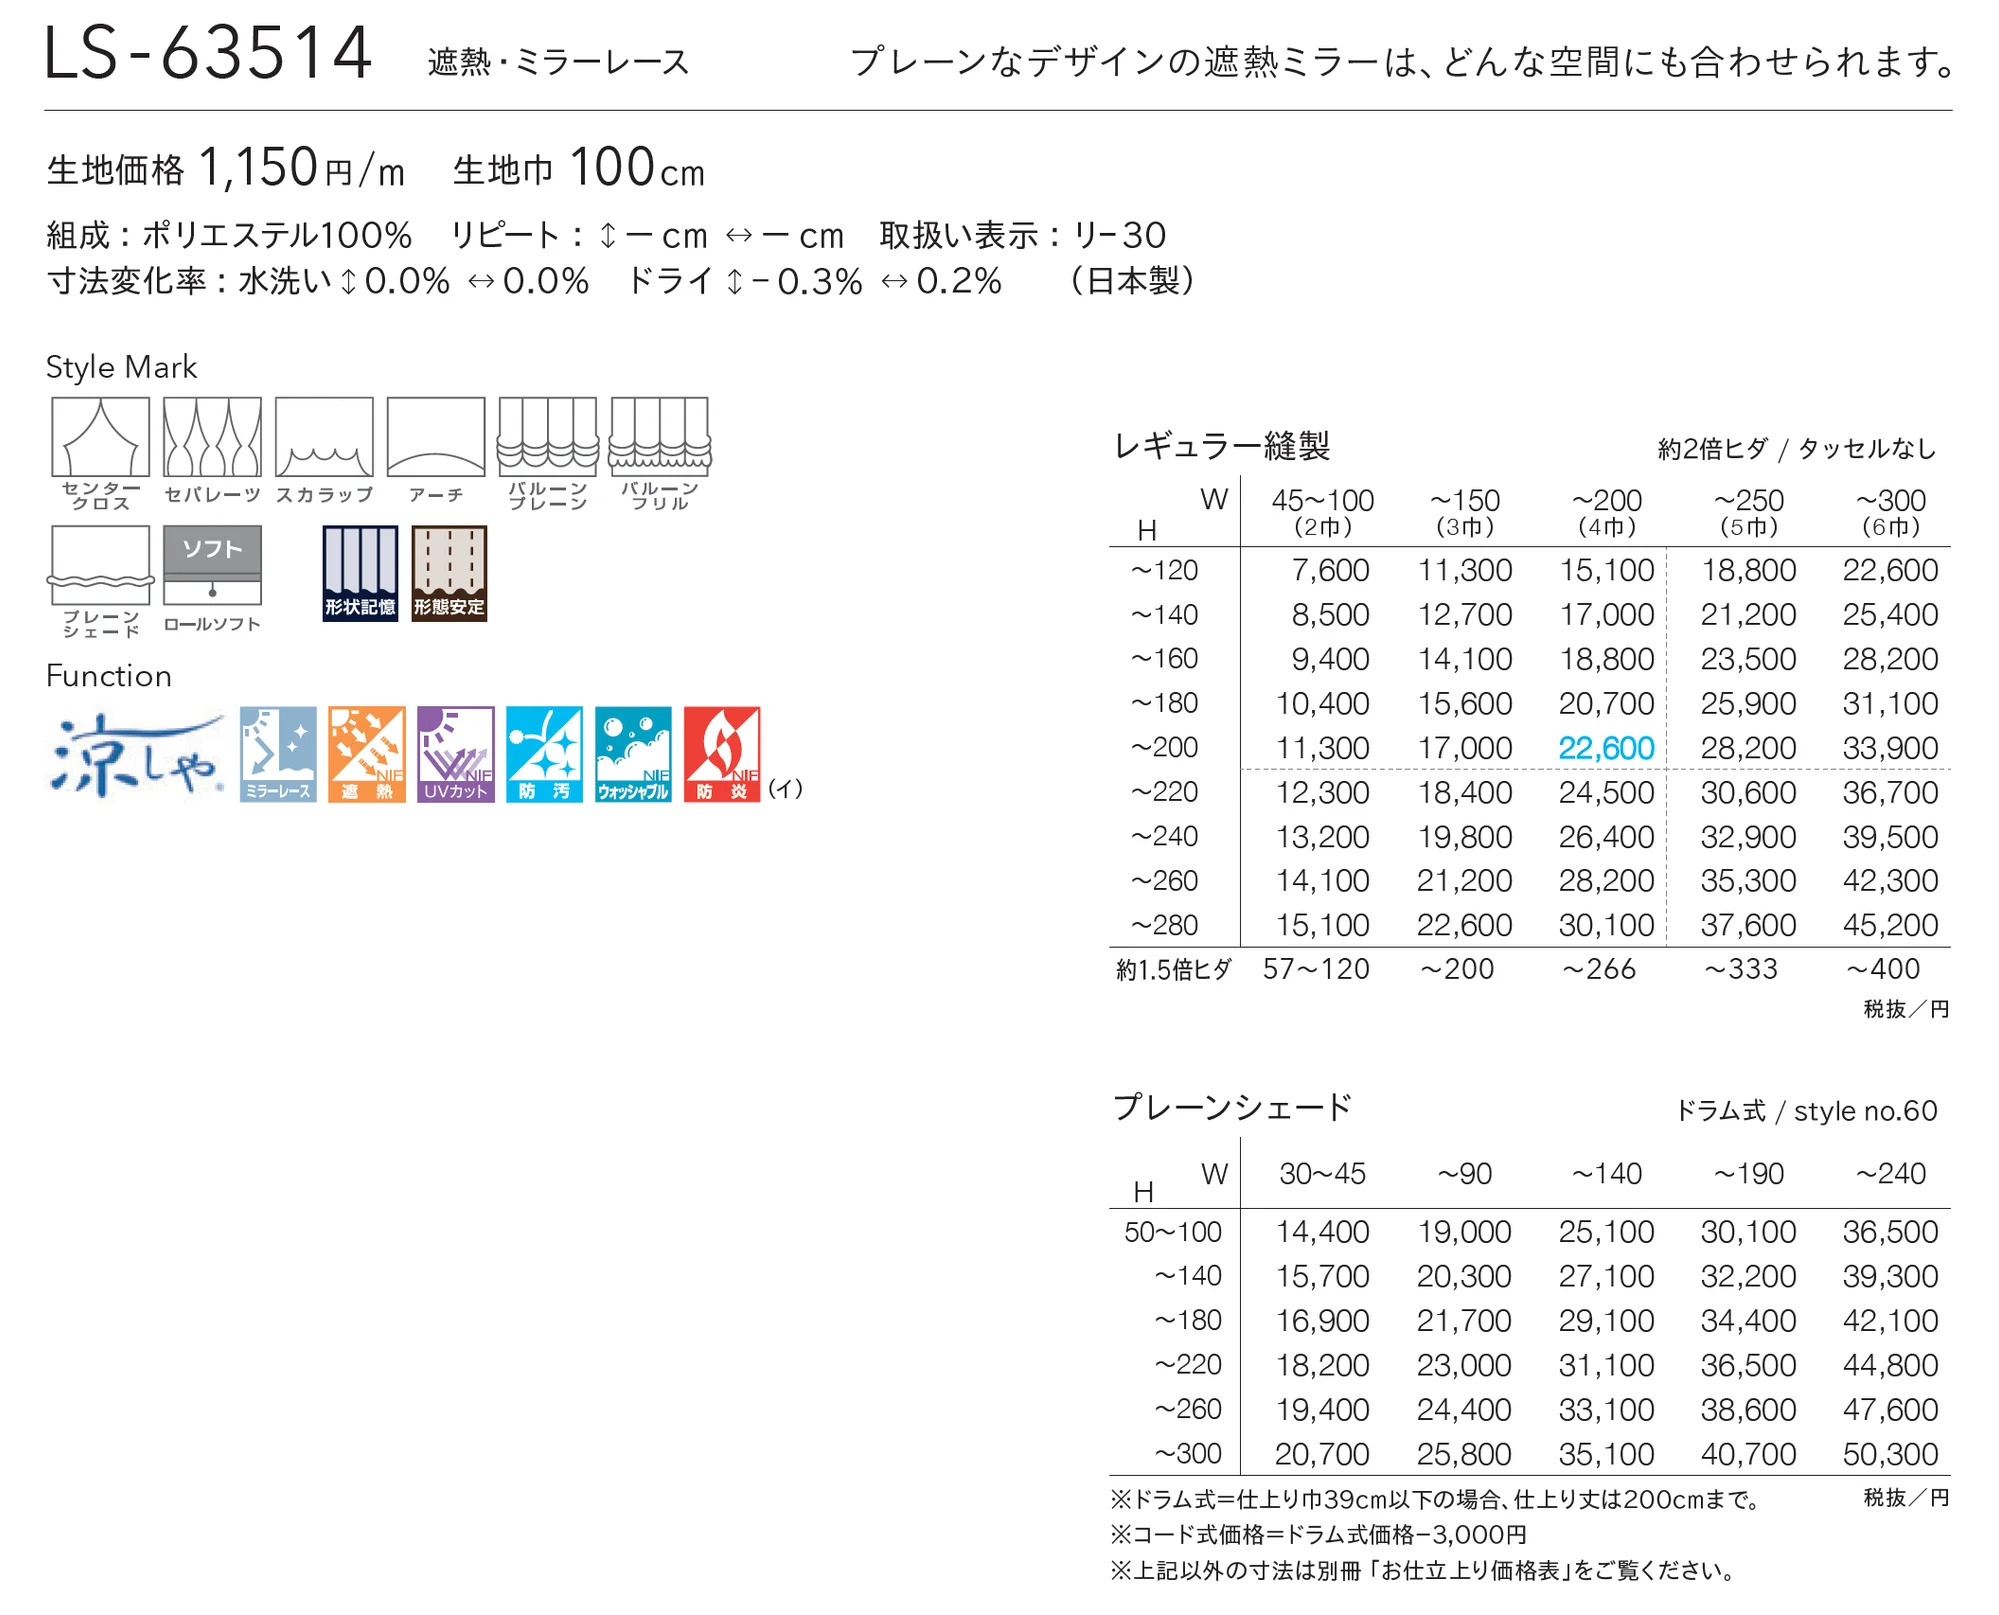1999x1615 pixels.
Task: Click the 45,200 price cell
Action: 1891,925
